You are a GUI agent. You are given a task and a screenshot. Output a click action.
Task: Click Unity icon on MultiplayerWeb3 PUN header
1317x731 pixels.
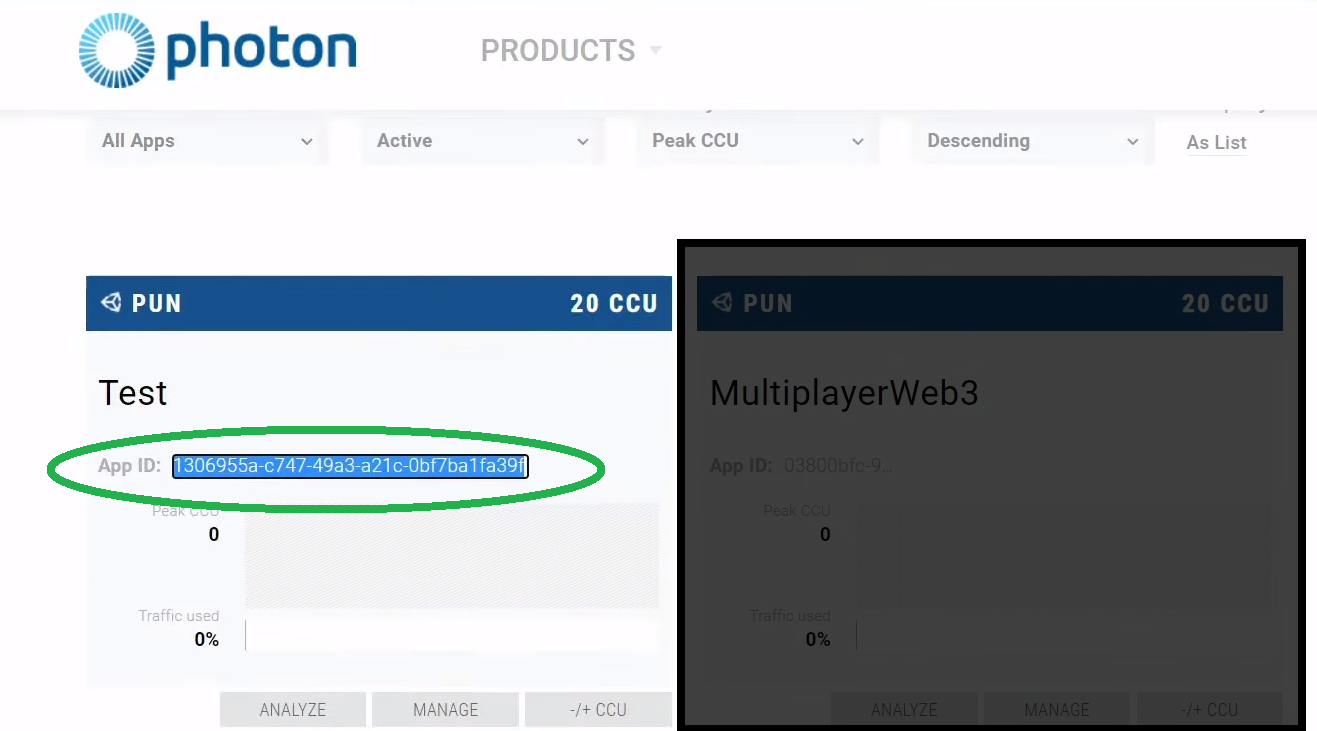722,303
